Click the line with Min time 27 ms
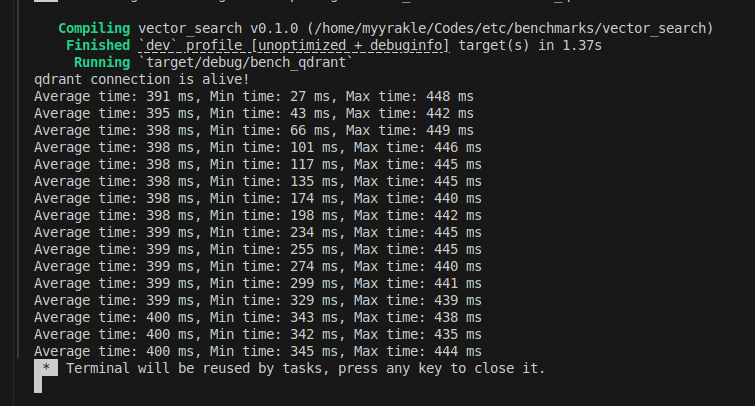 coord(253,96)
